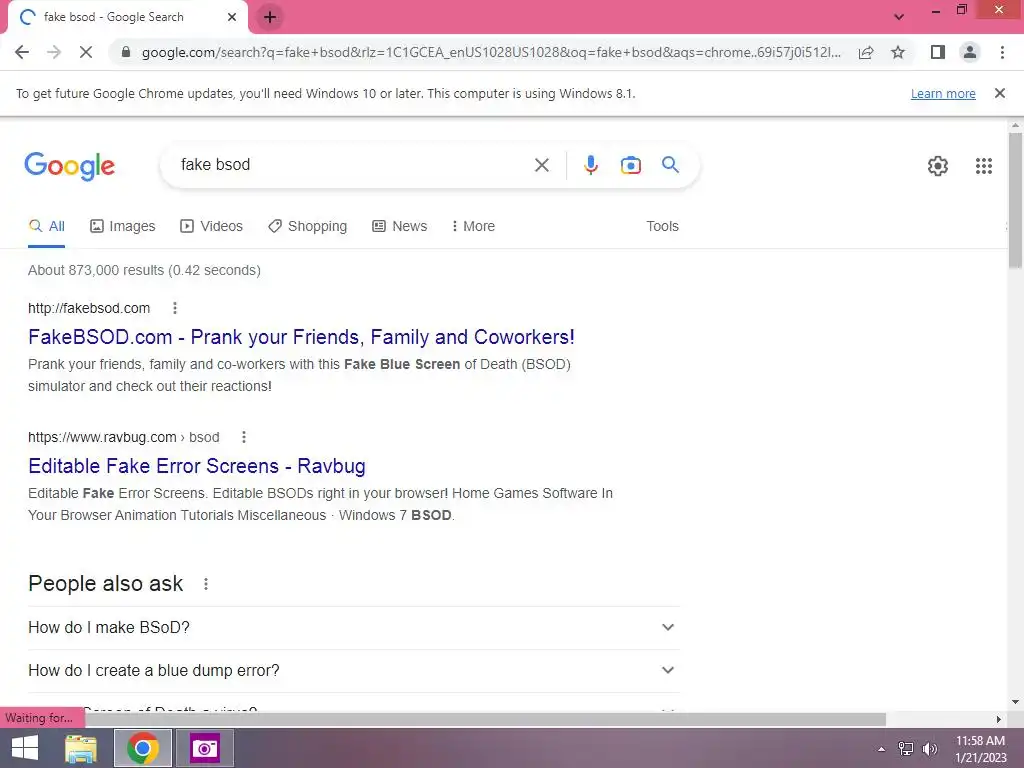Open the network status tray icon
This screenshot has height=768, width=1024.
(905, 749)
